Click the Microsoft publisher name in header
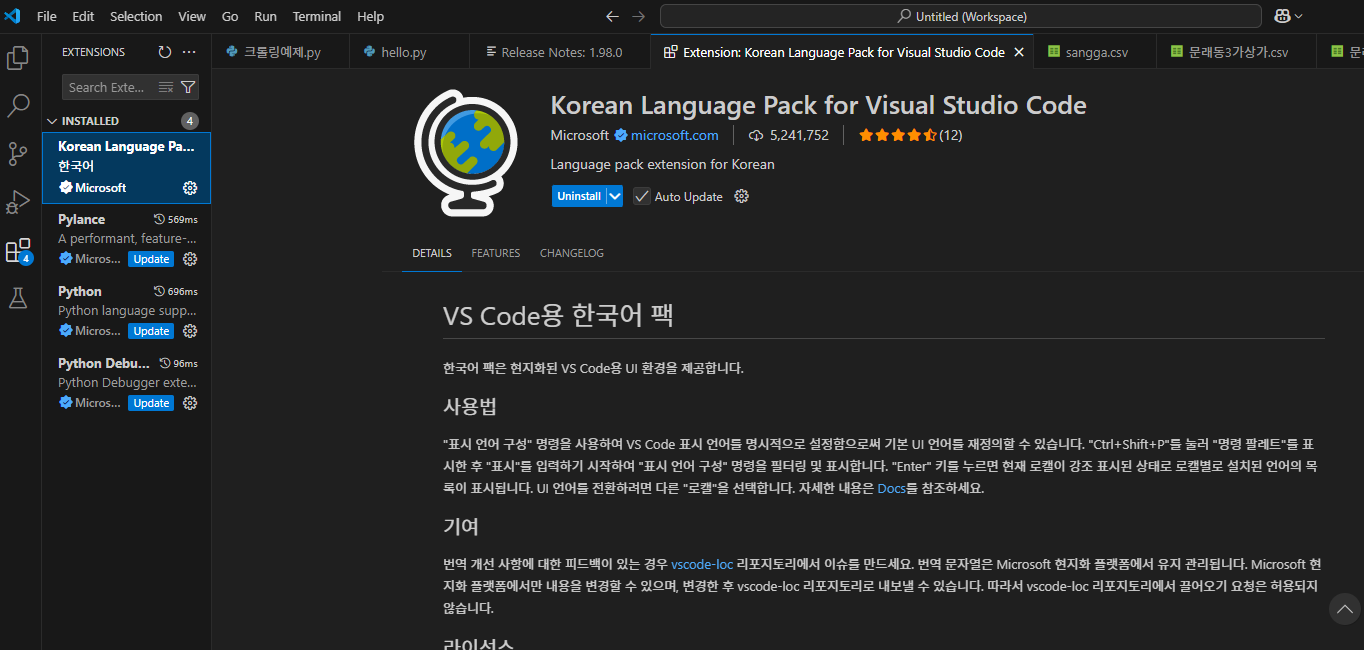Screen dimensions: 1364x650 point(579,135)
